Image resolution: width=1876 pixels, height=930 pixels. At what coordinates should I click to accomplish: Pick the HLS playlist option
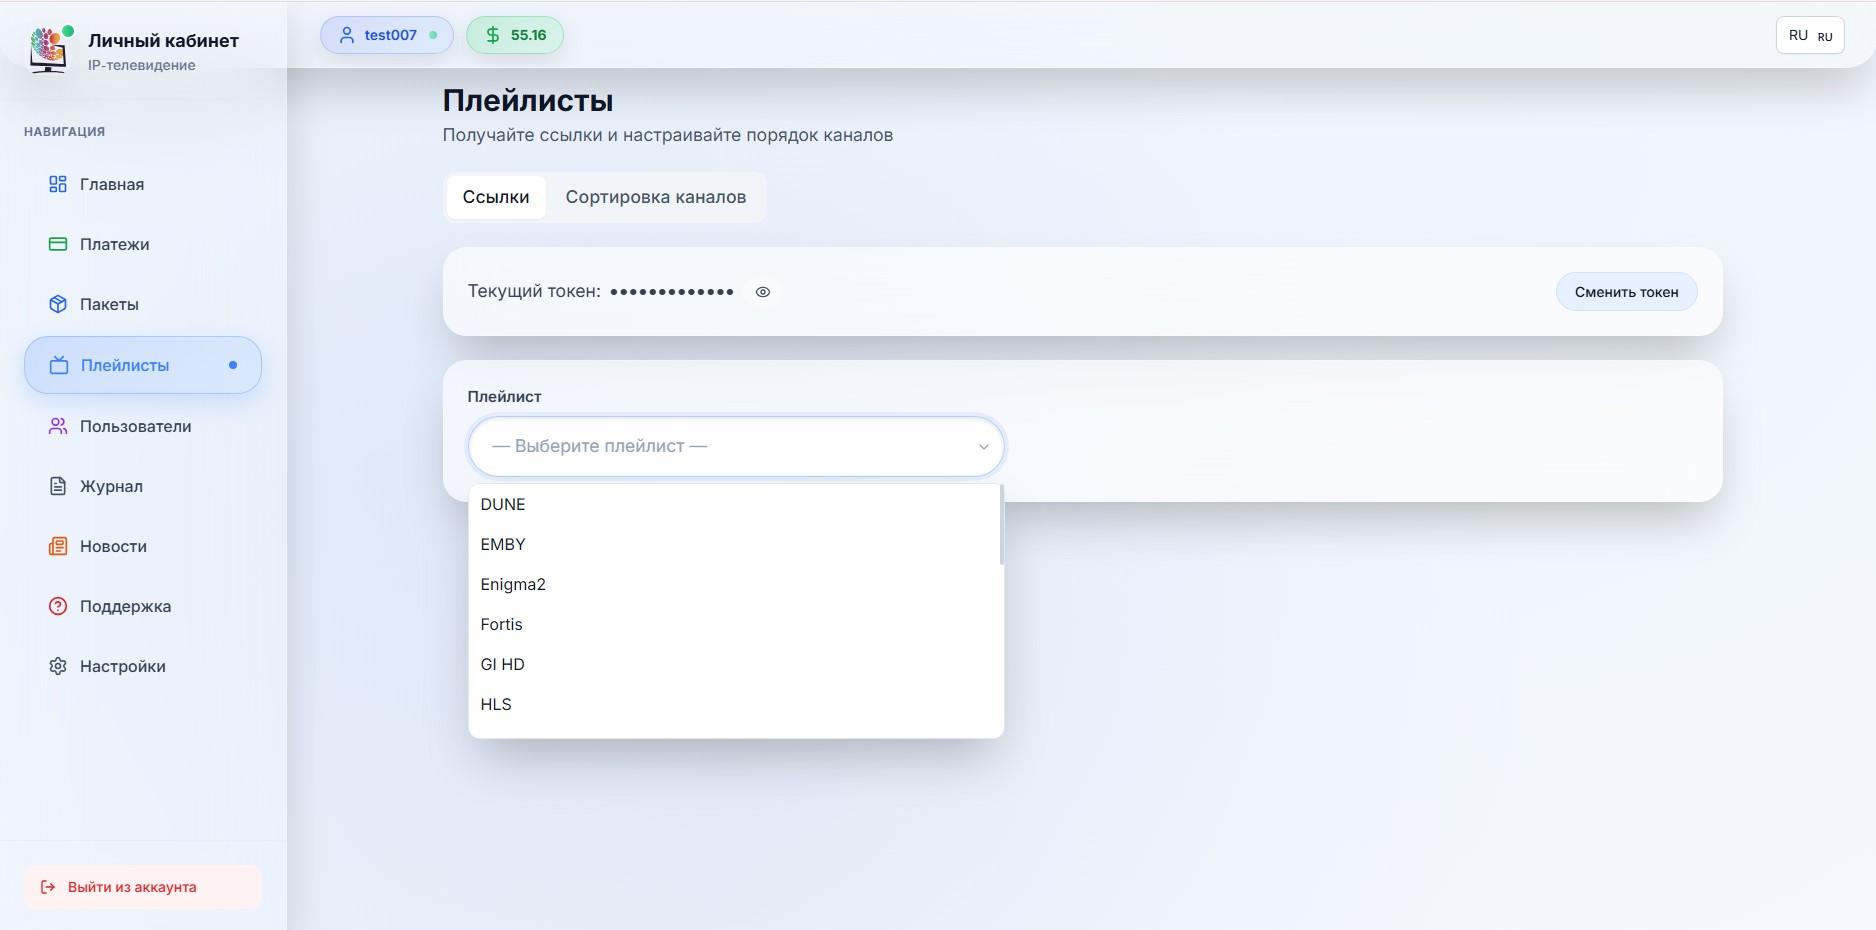(496, 704)
